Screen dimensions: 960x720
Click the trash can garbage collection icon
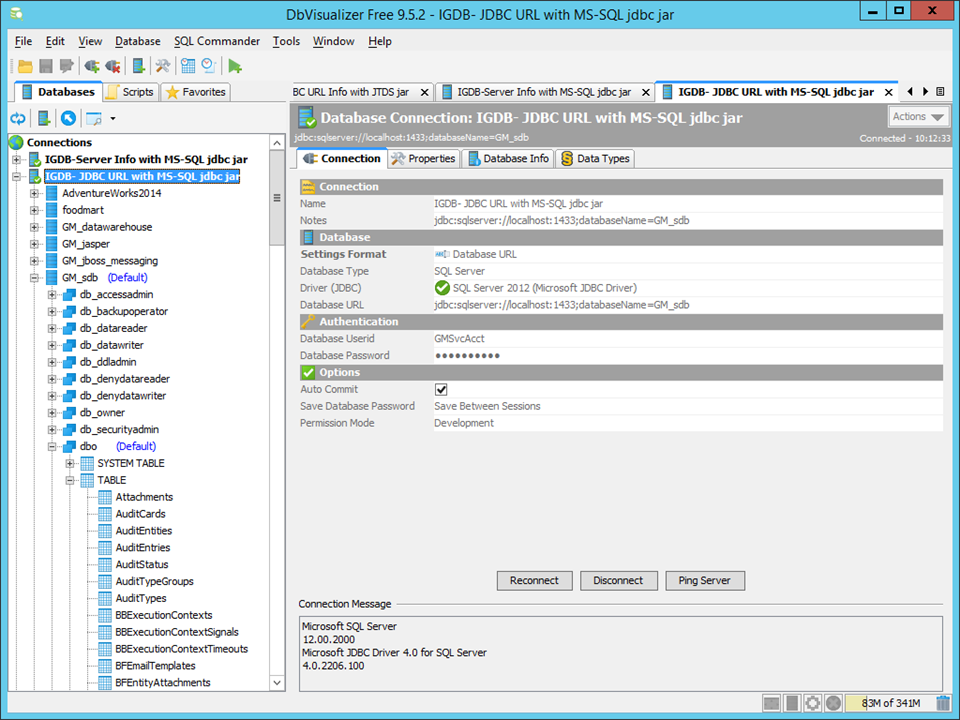pyautogui.click(x=943, y=703)
